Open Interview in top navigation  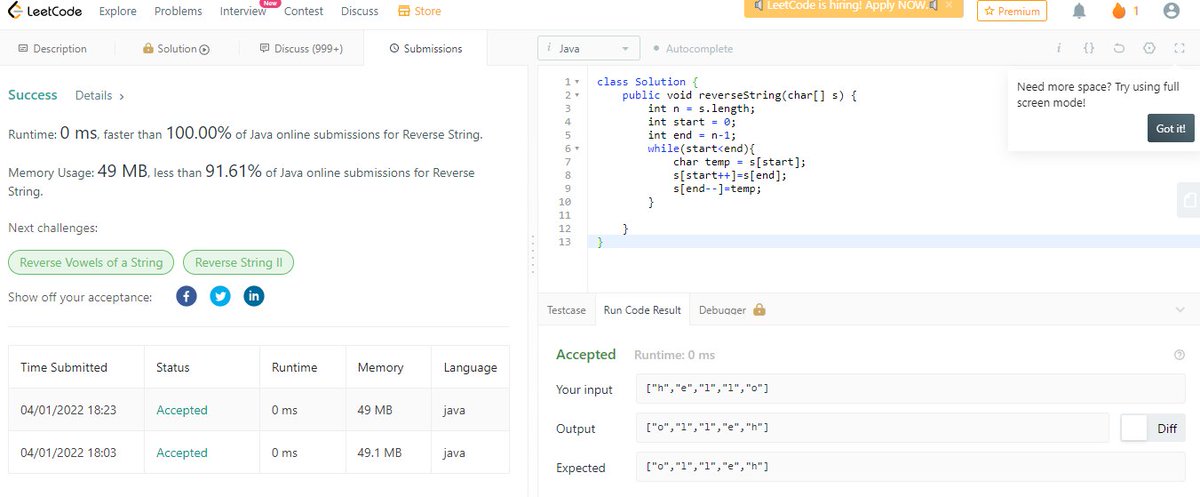coord(243,11)
